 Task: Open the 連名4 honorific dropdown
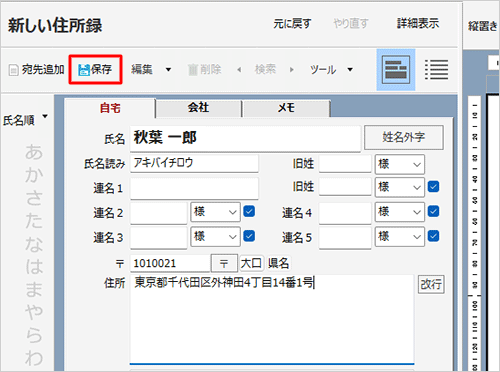400,212
